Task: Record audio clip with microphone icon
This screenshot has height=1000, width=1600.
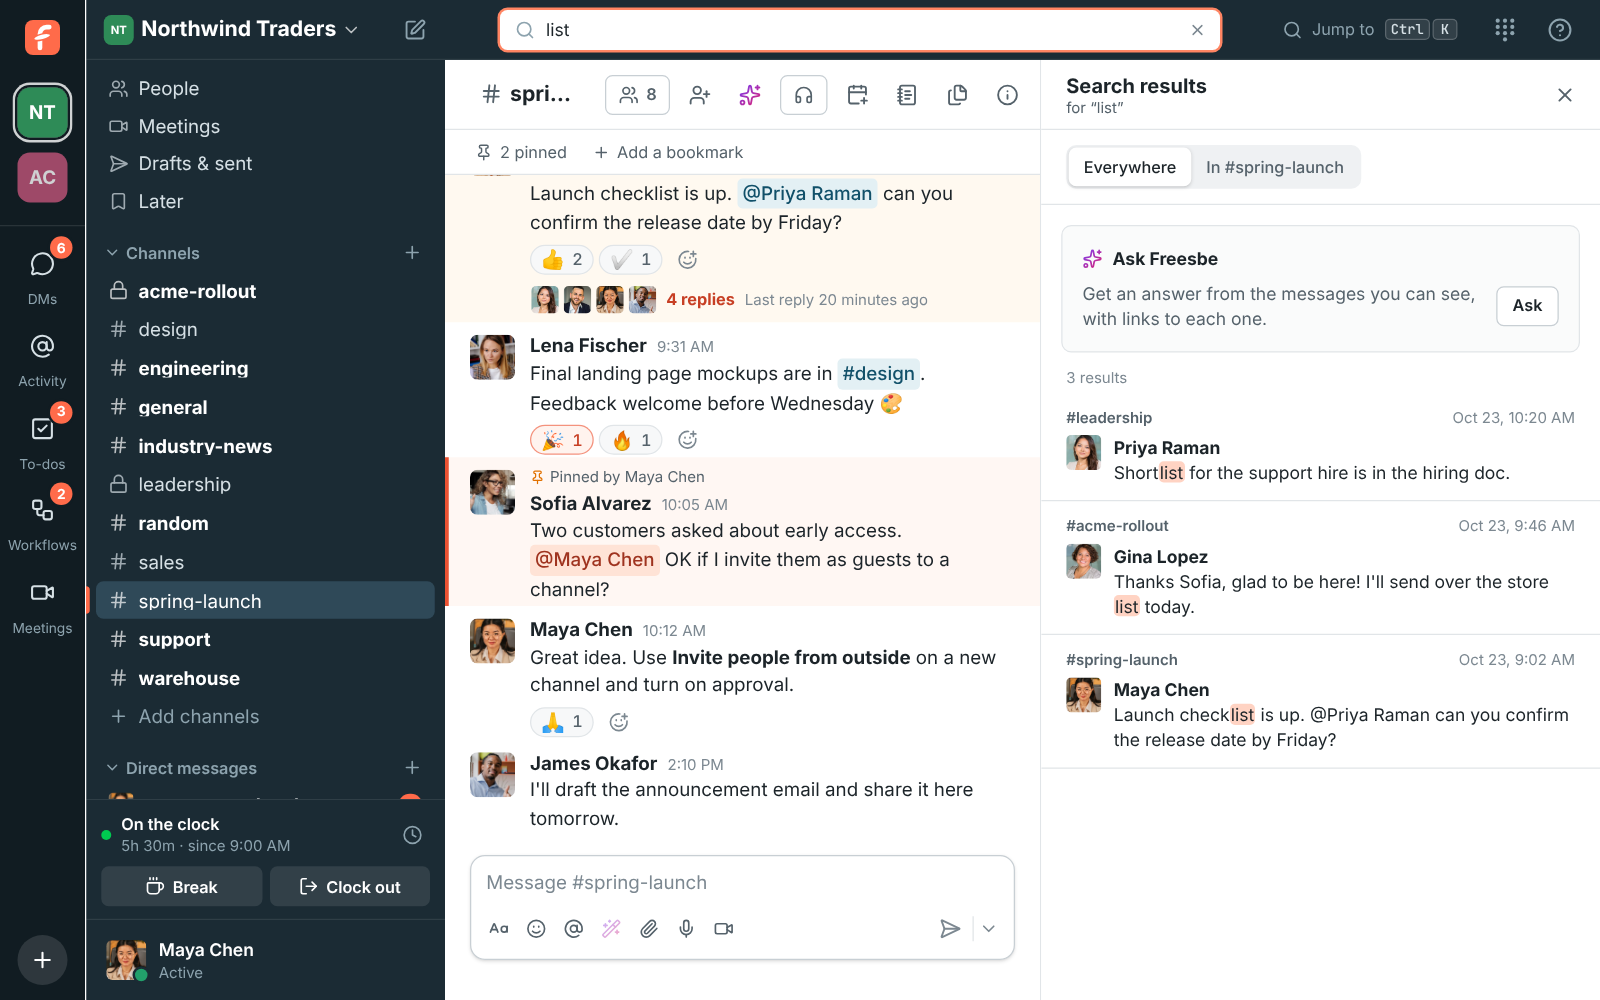Action: 686,929
